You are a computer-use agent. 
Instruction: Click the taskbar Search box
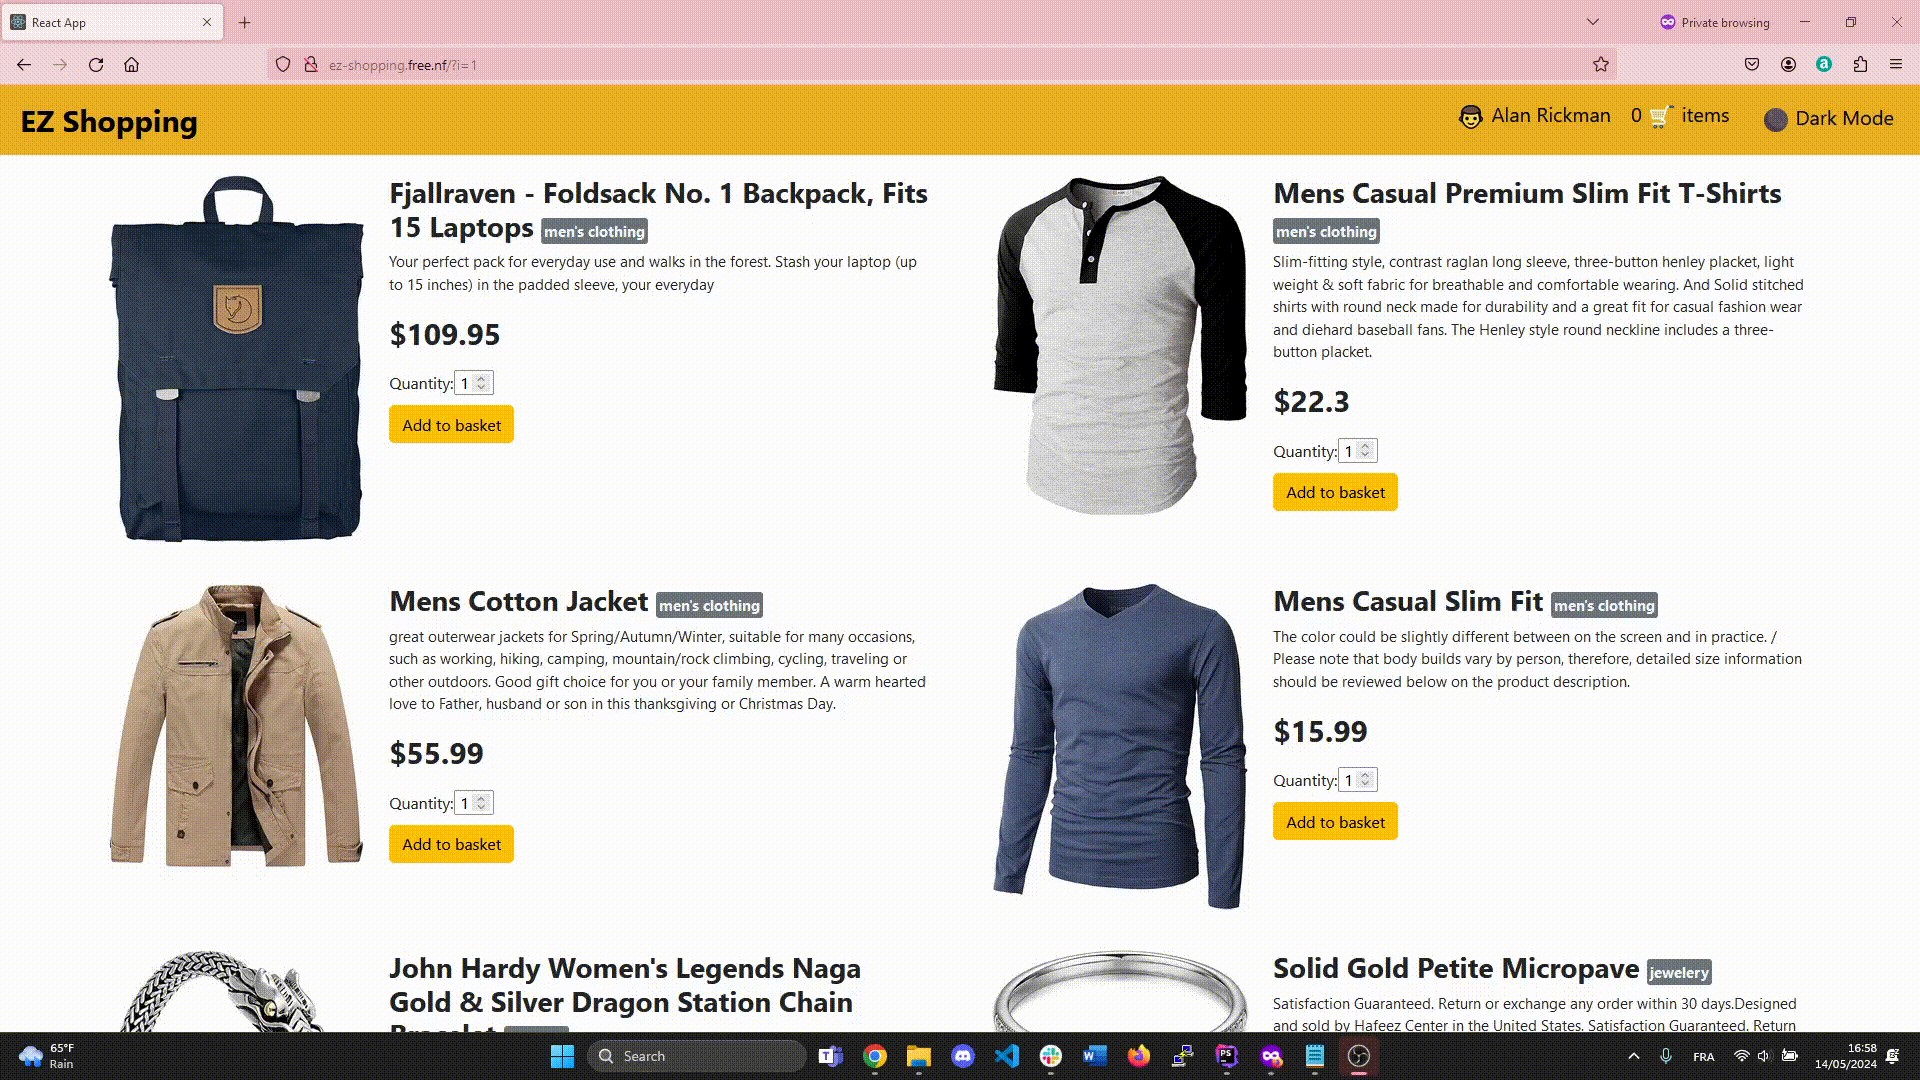click(x=696, y=1056)
